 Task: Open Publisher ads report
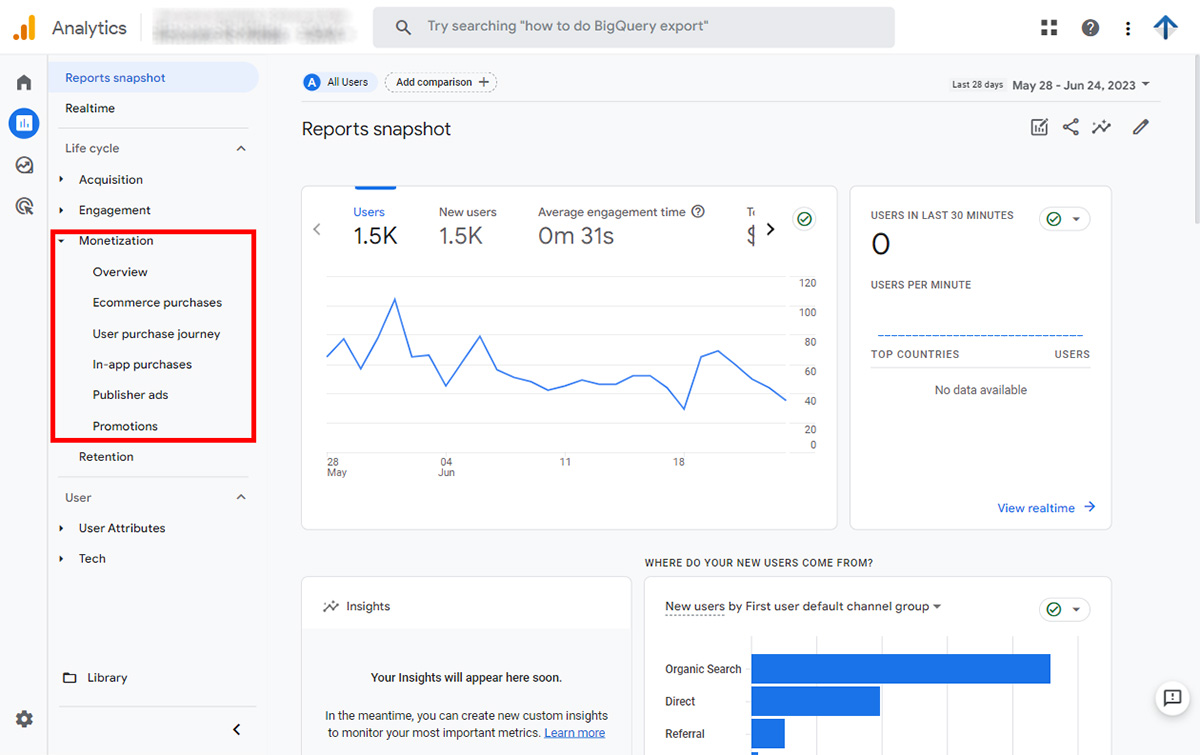[130, 395]
